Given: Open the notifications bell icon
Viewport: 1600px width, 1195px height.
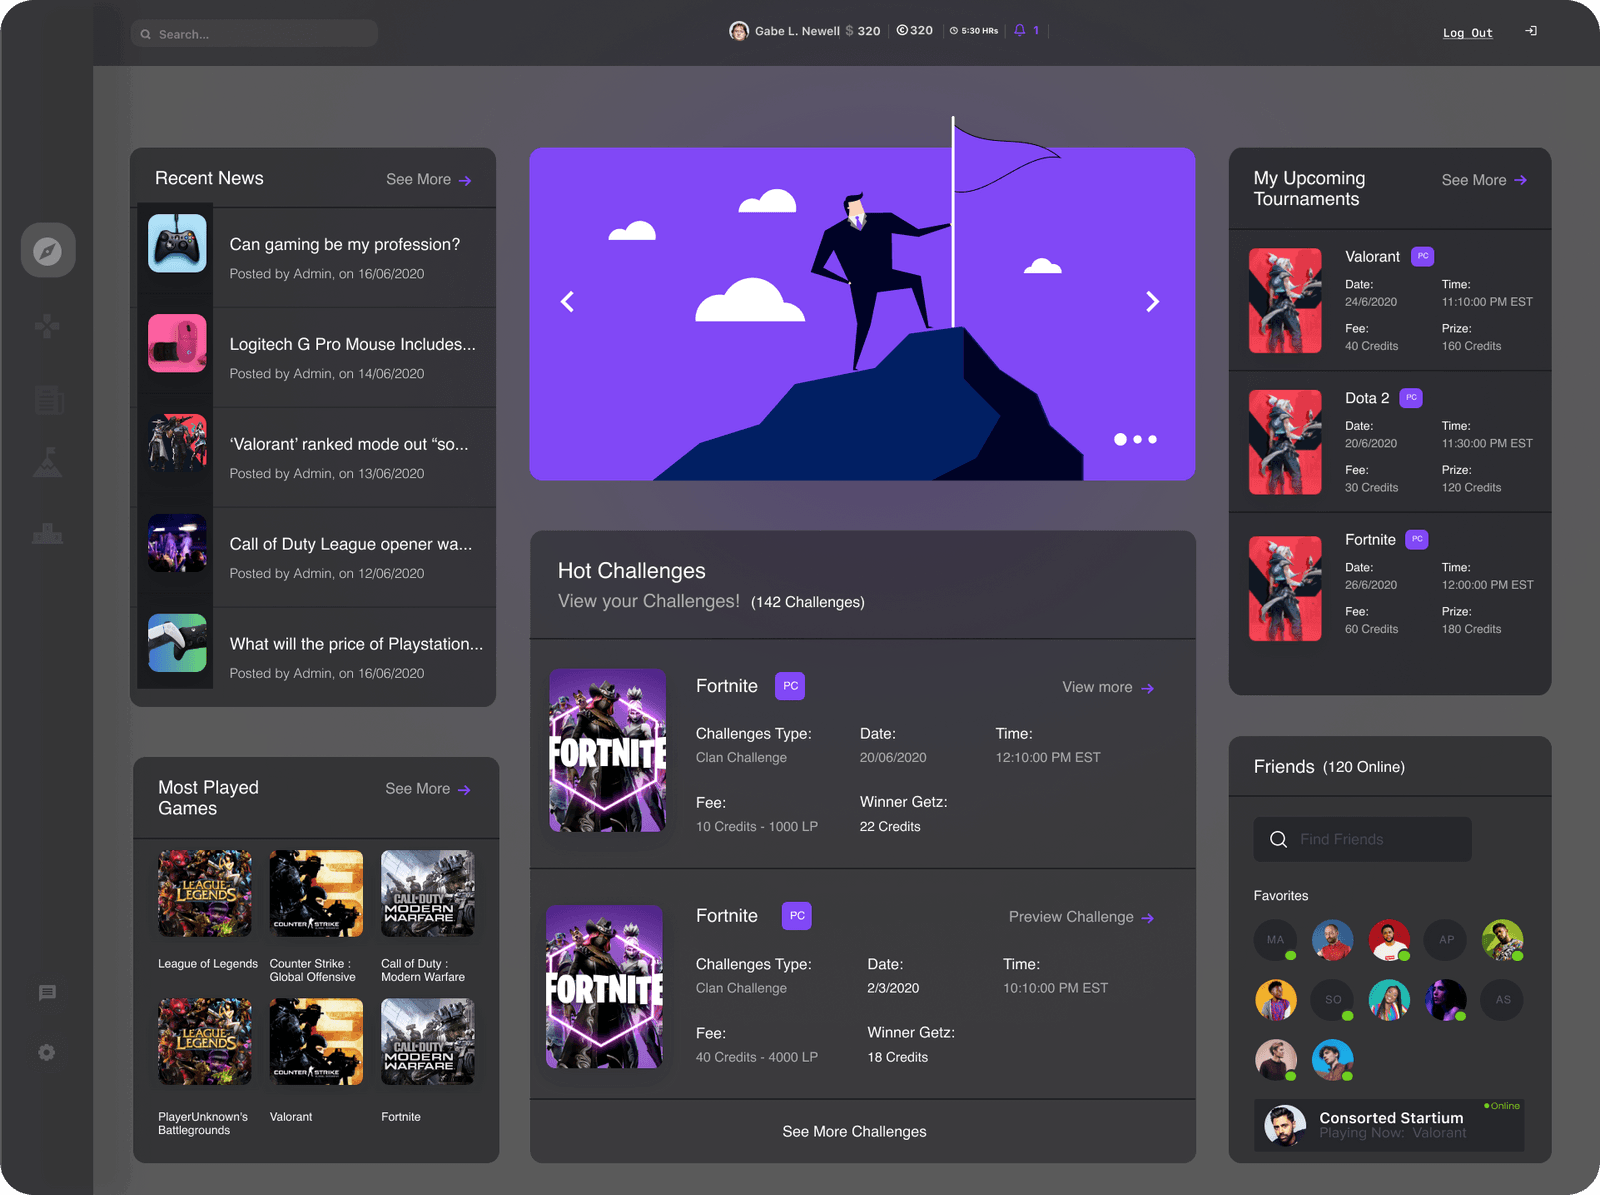Looking at the screenshot, I should point(1020,30).
